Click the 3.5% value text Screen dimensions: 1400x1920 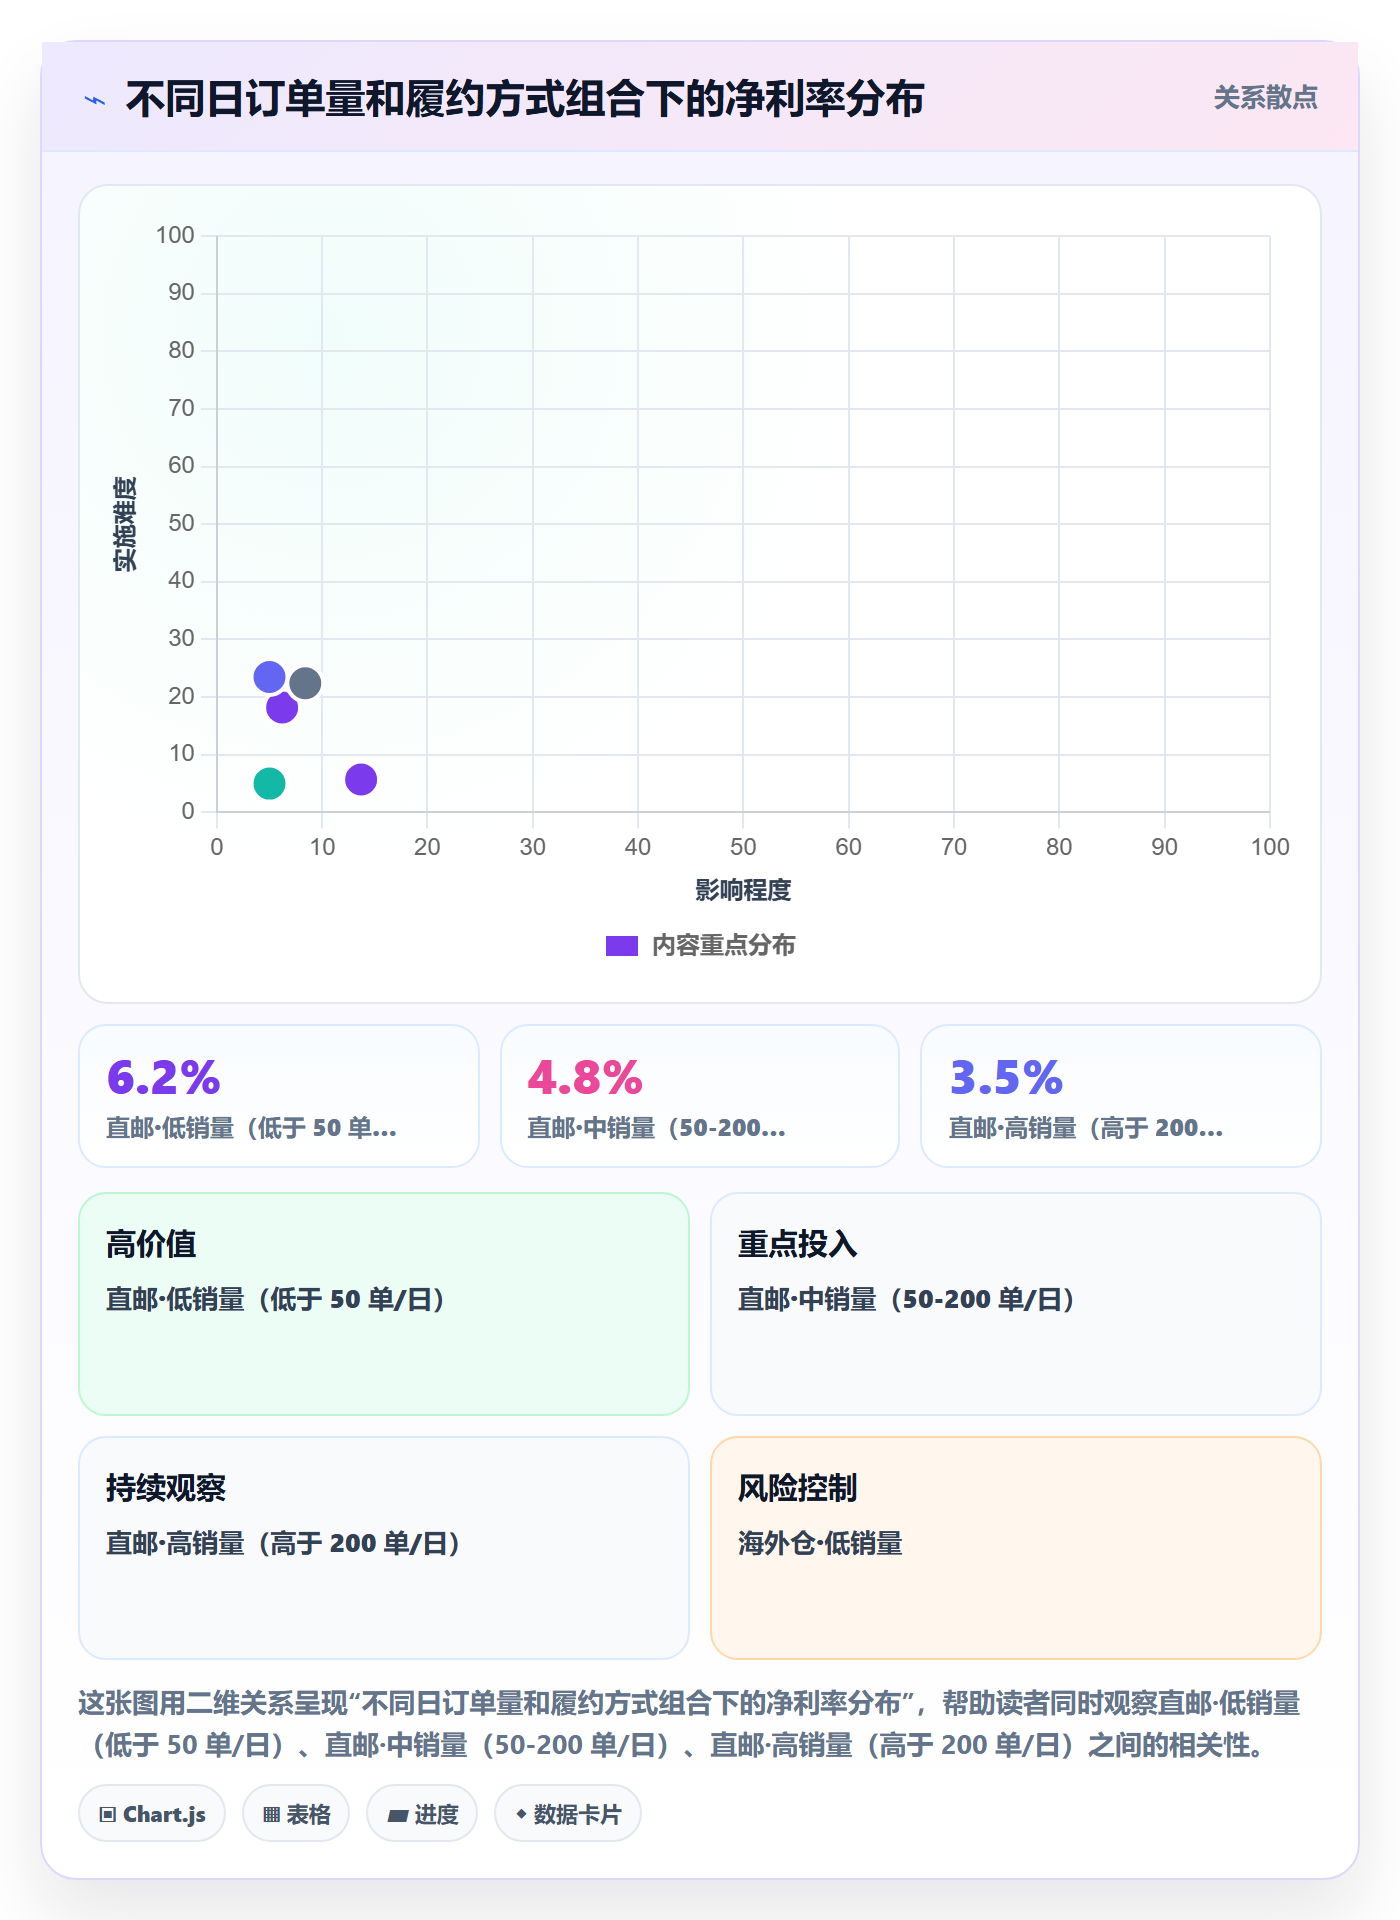pyautogui.click(x=1006, y=1077)
